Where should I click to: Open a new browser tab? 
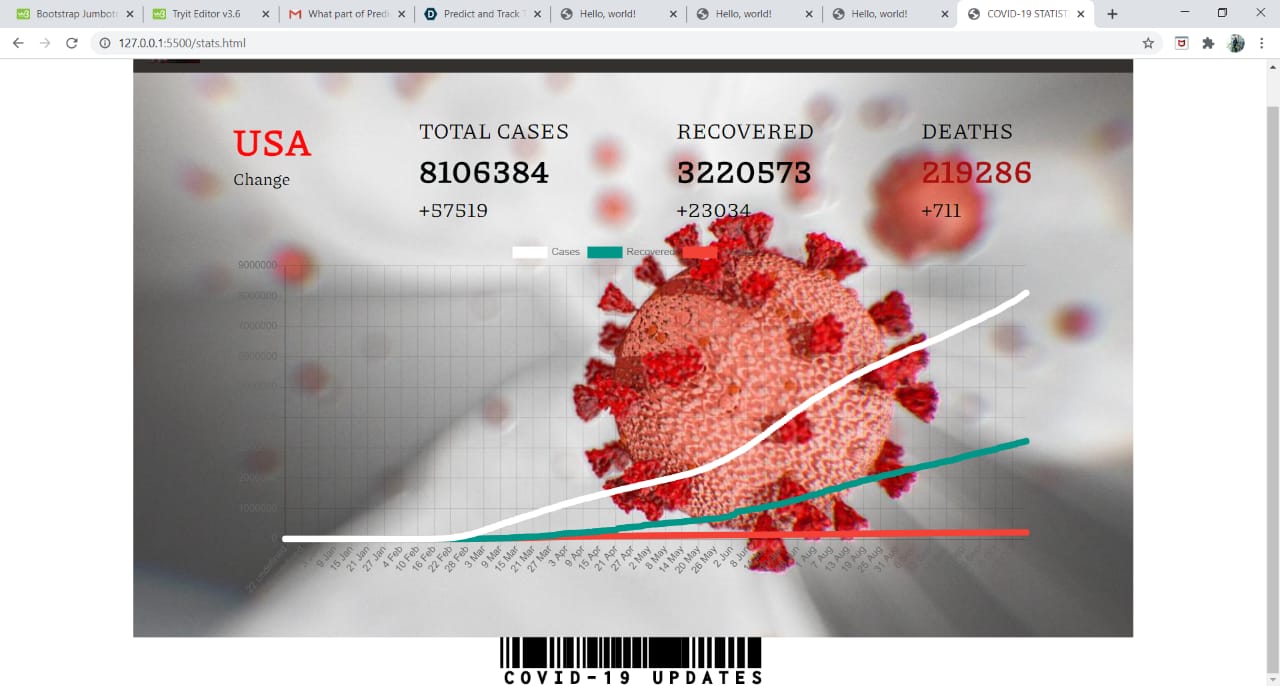coord(1112,14)
